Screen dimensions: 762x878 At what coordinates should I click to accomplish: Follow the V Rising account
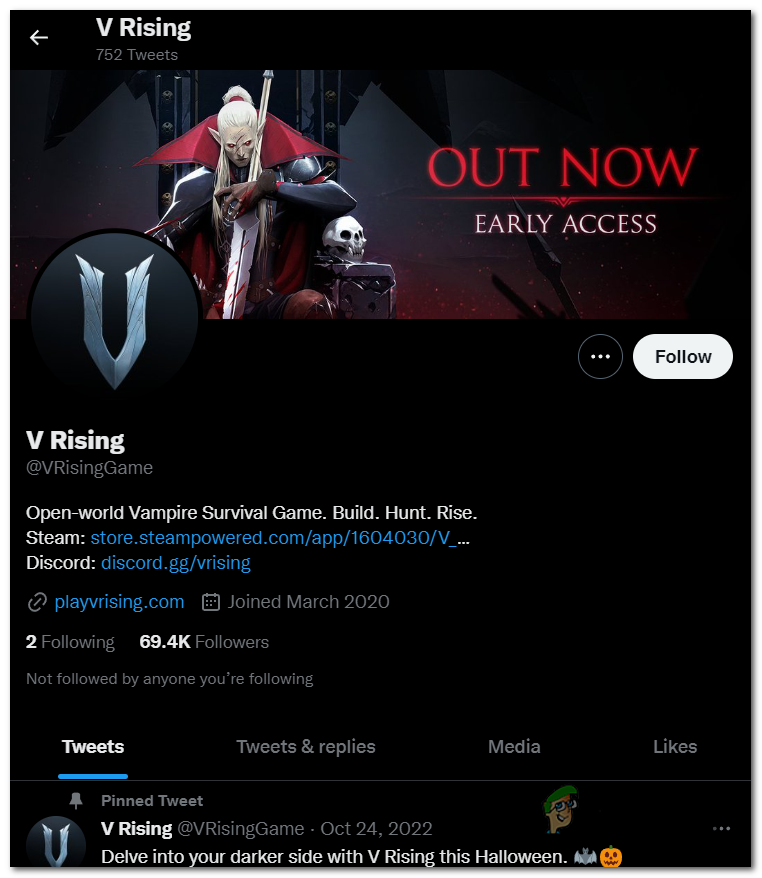[682, 357]
